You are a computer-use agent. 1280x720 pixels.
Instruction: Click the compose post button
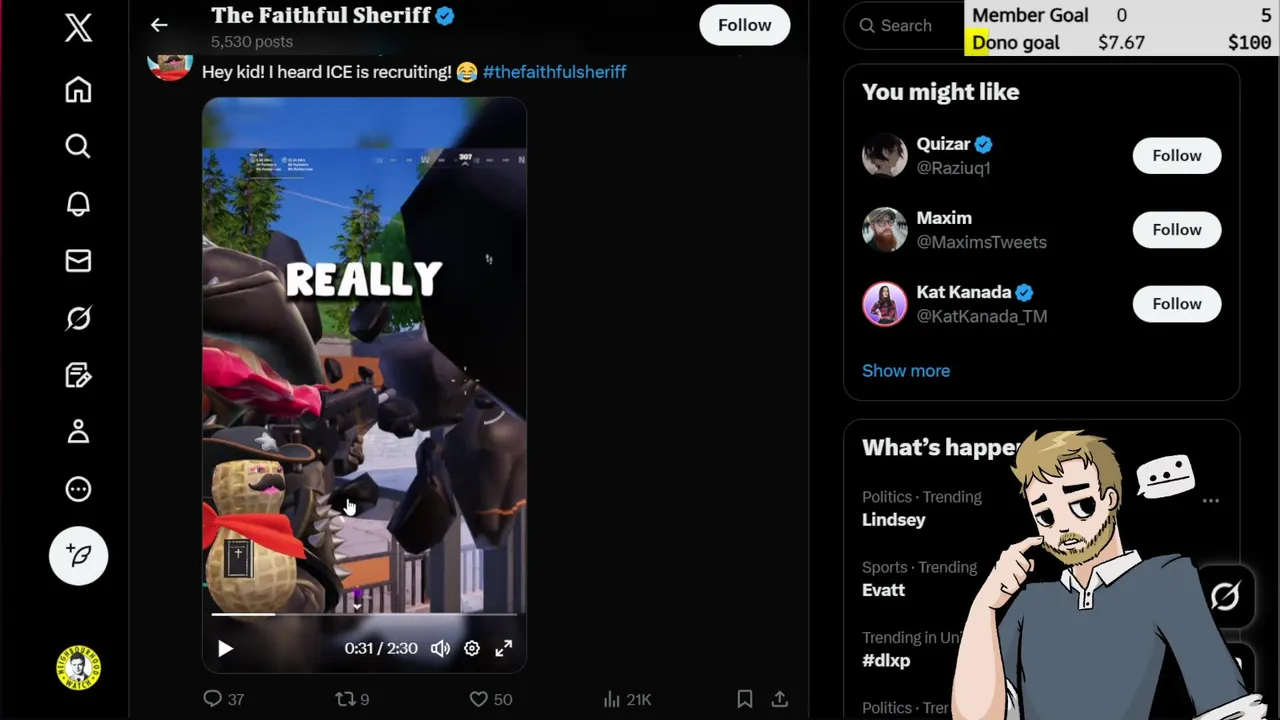click(x=78, y=556)
